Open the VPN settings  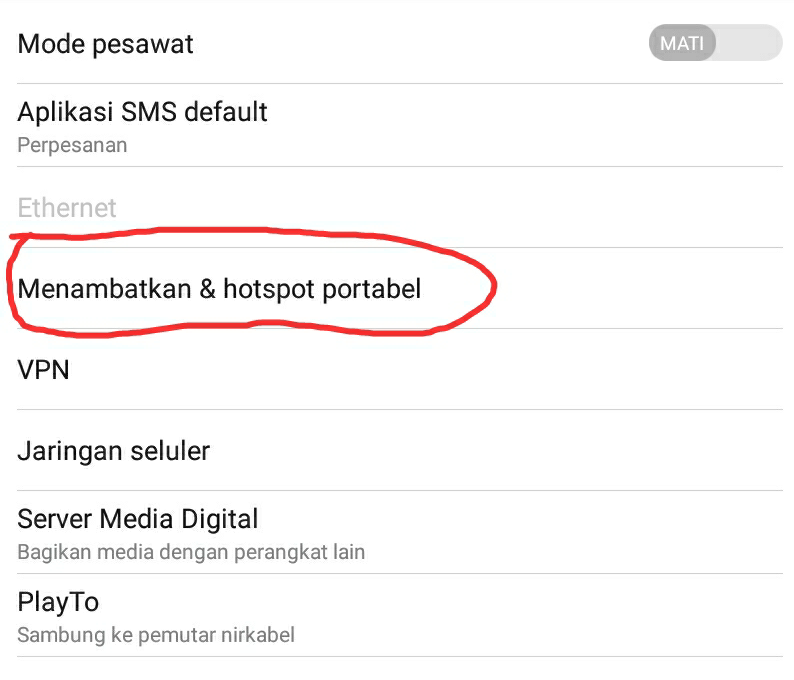pyautogui.click(x=400, y=369)
